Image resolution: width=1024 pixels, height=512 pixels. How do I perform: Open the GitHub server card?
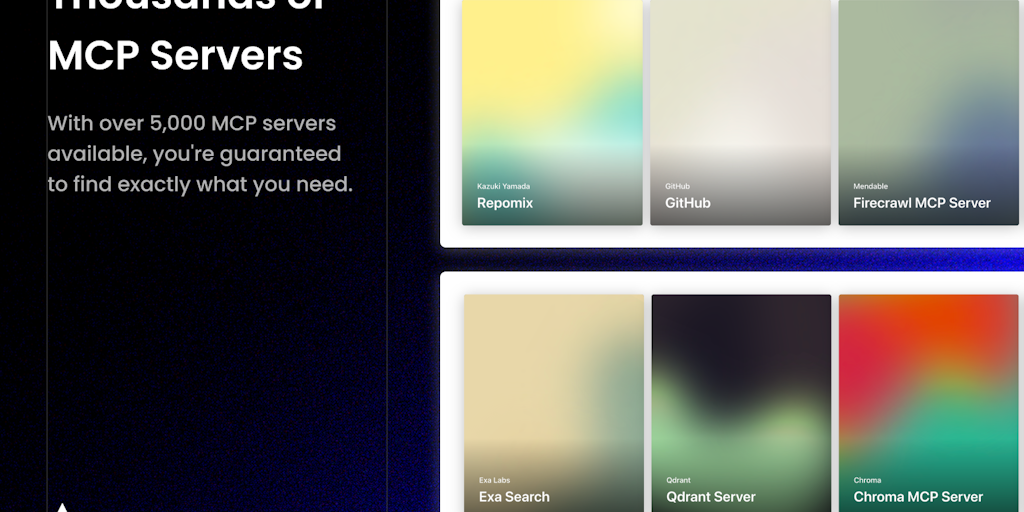coord(741,112)
